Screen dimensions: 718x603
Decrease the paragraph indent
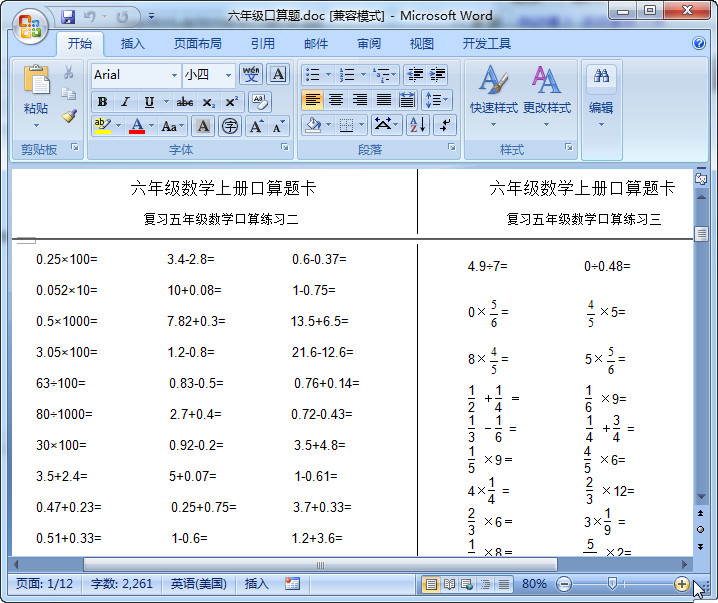point(415,74)
